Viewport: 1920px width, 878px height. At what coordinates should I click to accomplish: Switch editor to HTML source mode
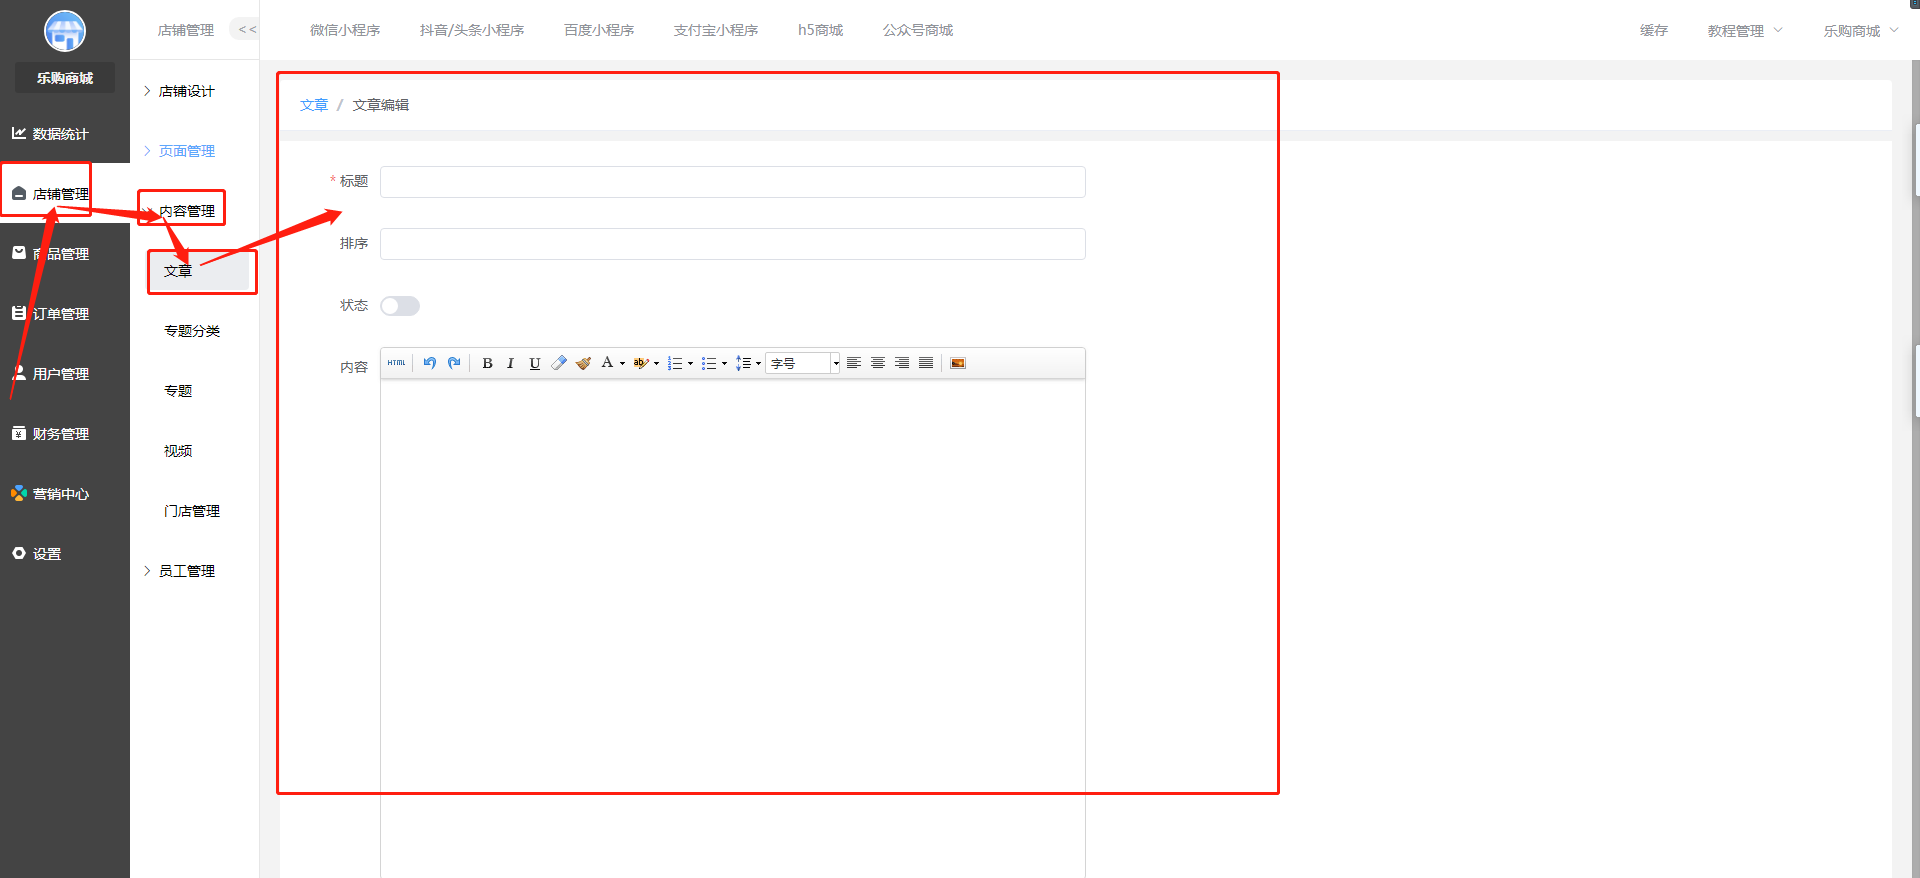click(397, 363)
